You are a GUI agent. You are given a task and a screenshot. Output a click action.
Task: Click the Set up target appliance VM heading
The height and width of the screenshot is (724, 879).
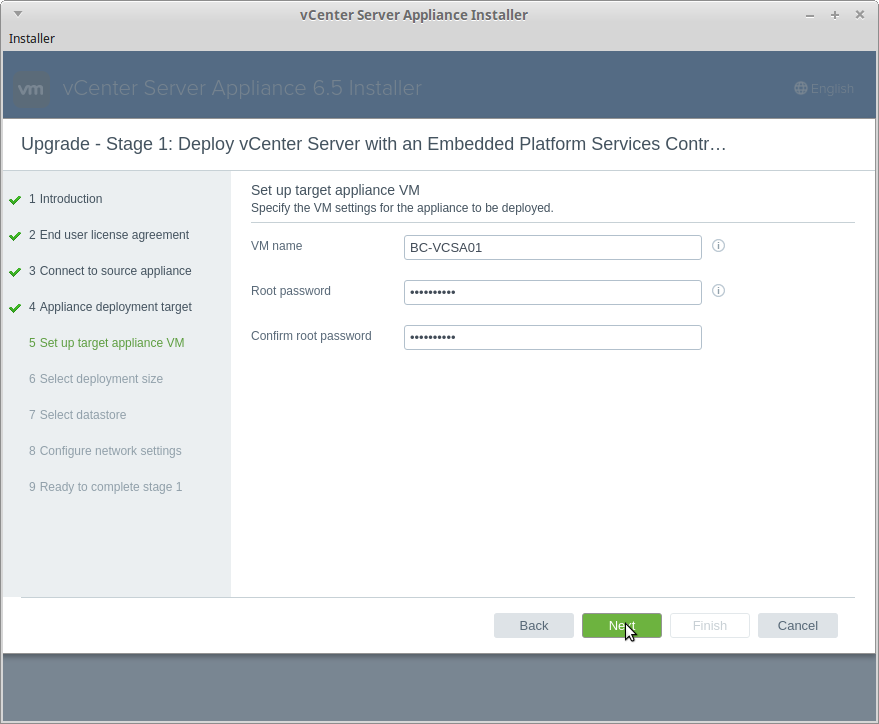pos(335,190)
